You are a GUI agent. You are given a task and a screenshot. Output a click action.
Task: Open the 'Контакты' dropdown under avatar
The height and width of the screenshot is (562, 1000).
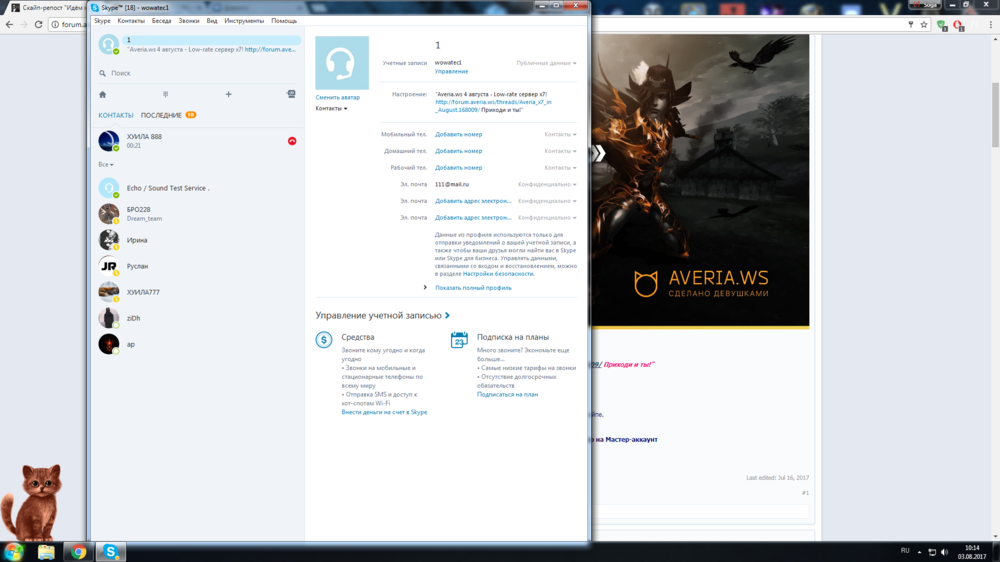tap(331, 108)
